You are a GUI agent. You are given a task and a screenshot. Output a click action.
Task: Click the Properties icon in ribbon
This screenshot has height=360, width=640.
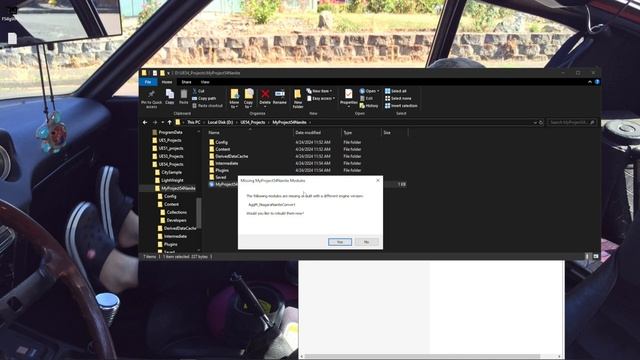[349, 94]
